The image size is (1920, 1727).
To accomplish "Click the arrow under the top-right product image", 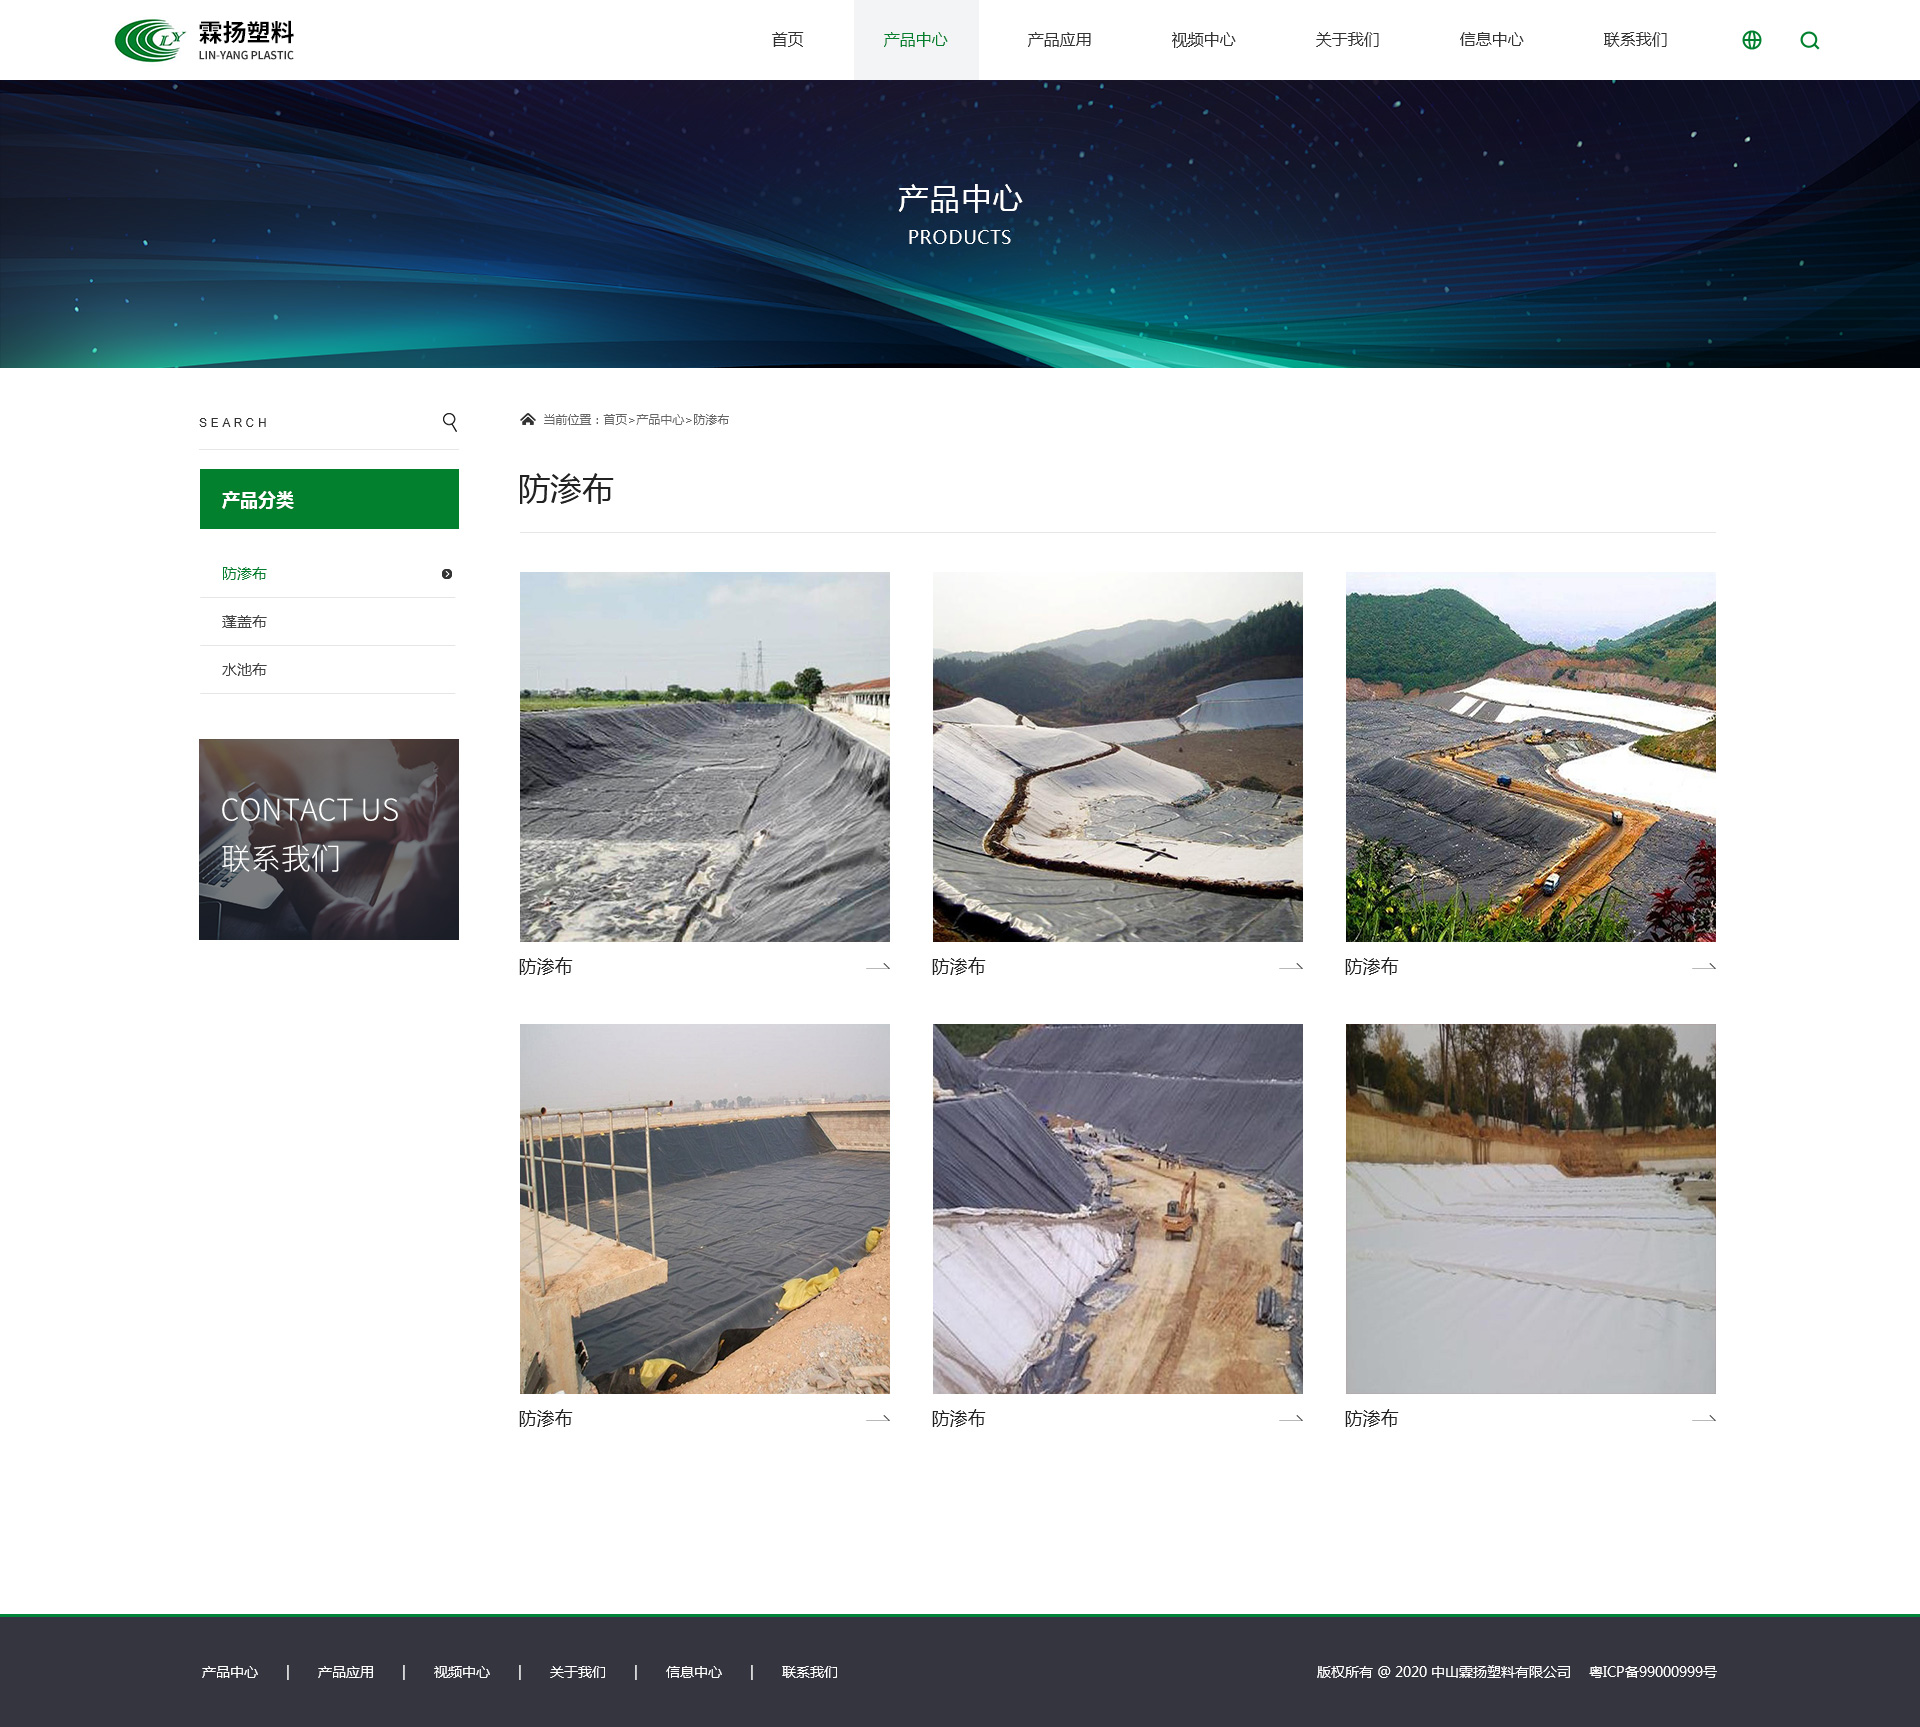I will [x=1703, y=967].
